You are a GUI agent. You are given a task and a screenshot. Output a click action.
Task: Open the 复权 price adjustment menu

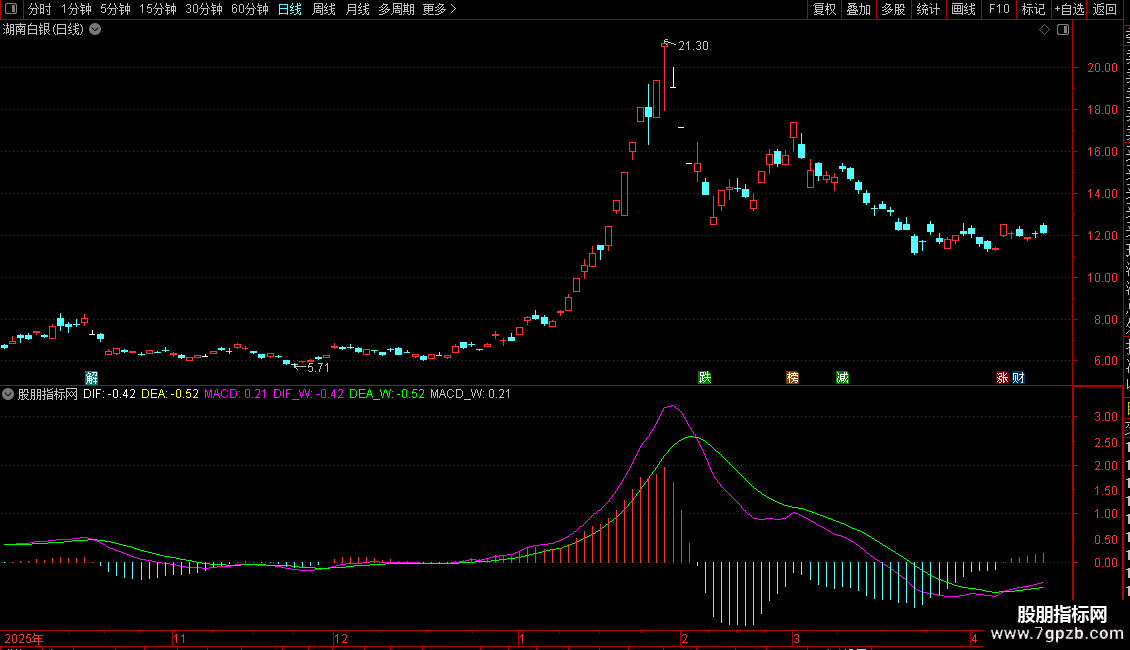tap(824, 9)
